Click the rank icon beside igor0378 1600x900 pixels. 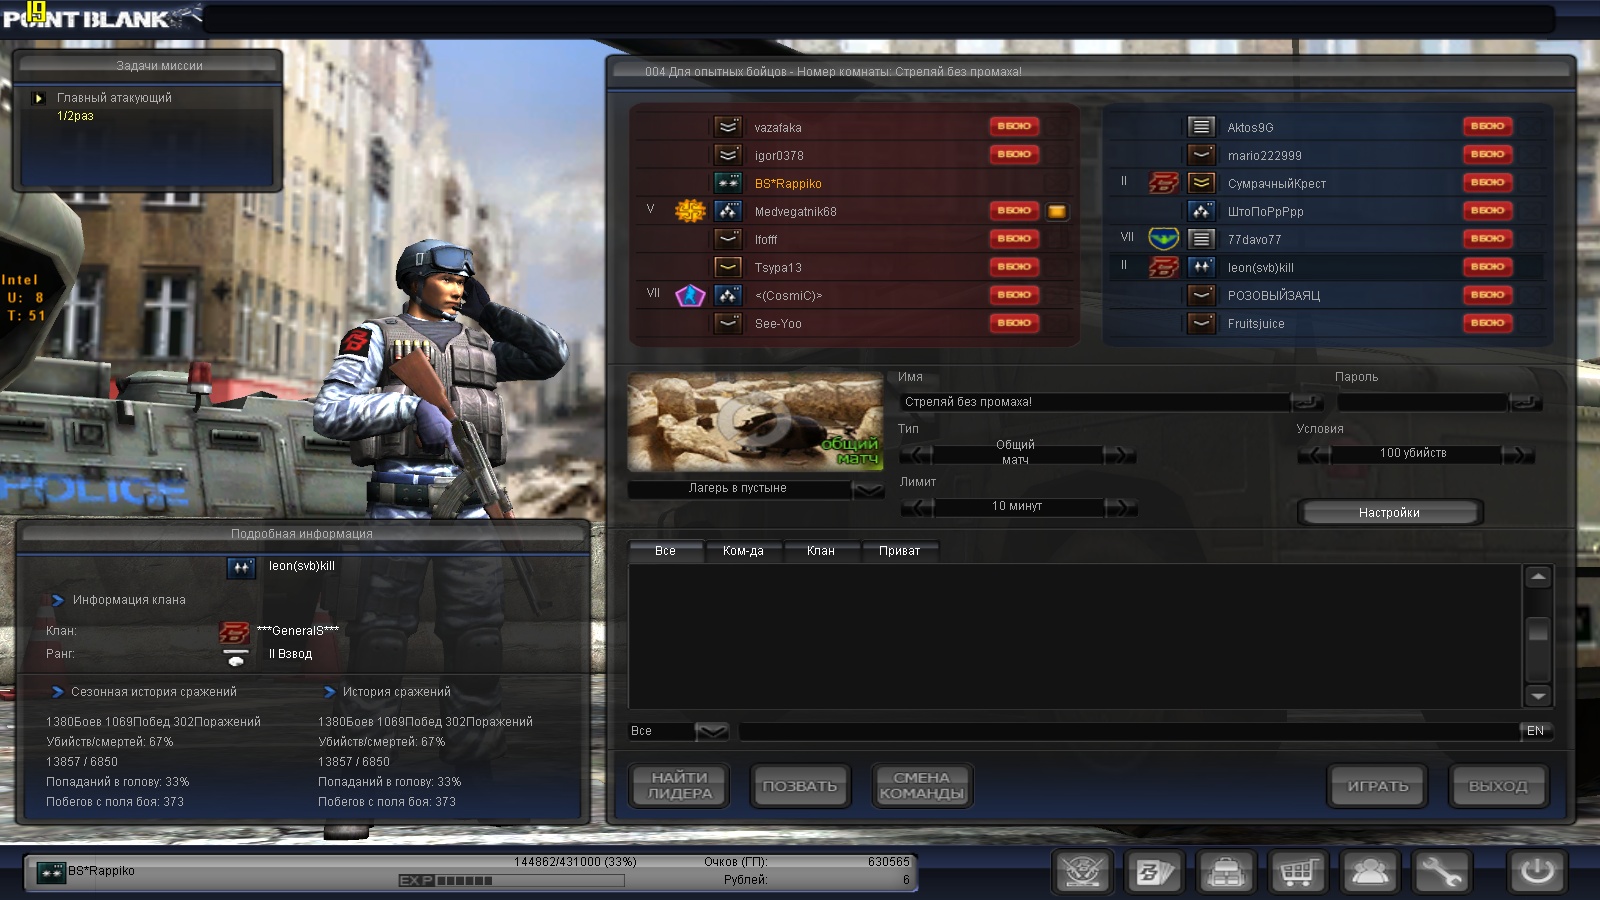(728, 155)
